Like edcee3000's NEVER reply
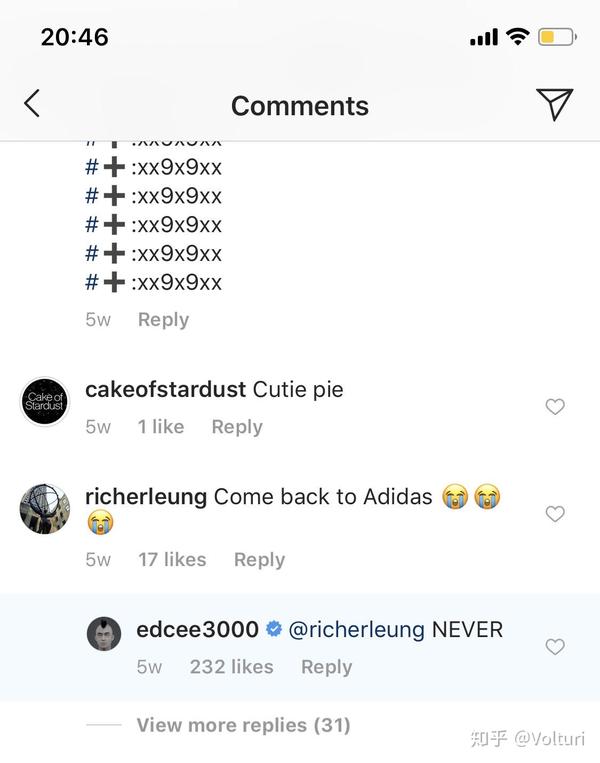 (x=555, y=647)
